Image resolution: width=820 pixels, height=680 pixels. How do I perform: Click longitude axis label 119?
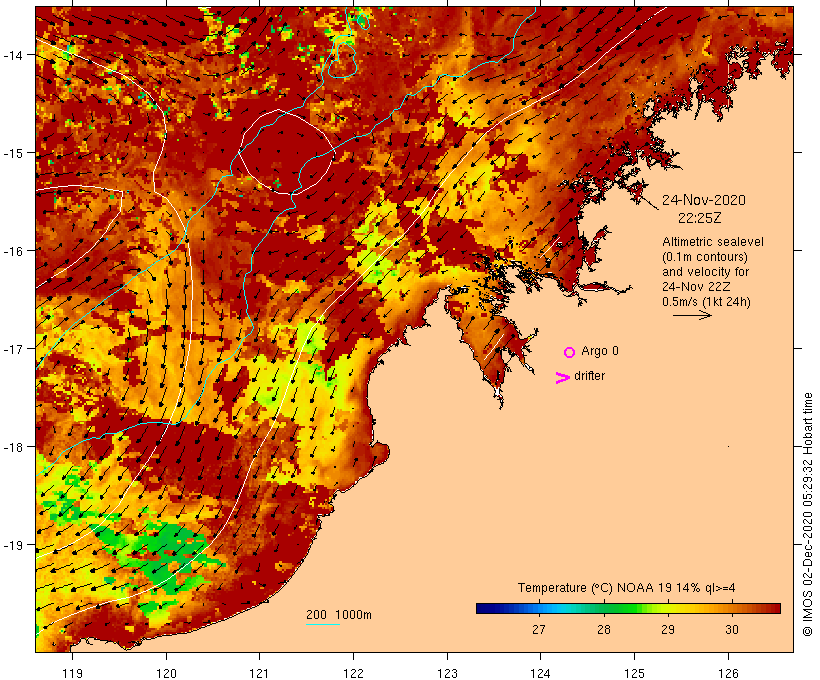(73, 673)
